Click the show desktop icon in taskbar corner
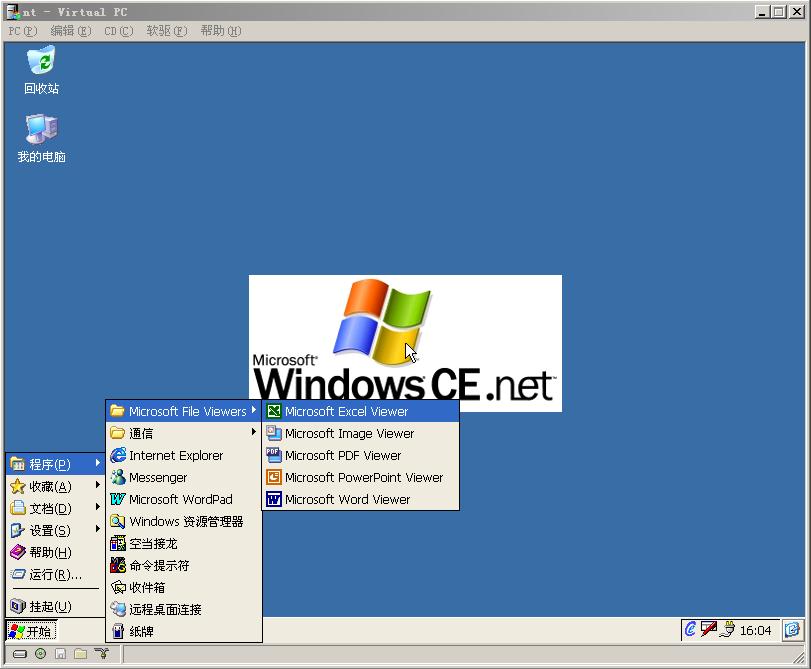Viewport: 811px width, 669px height. [x=792, y=630]
